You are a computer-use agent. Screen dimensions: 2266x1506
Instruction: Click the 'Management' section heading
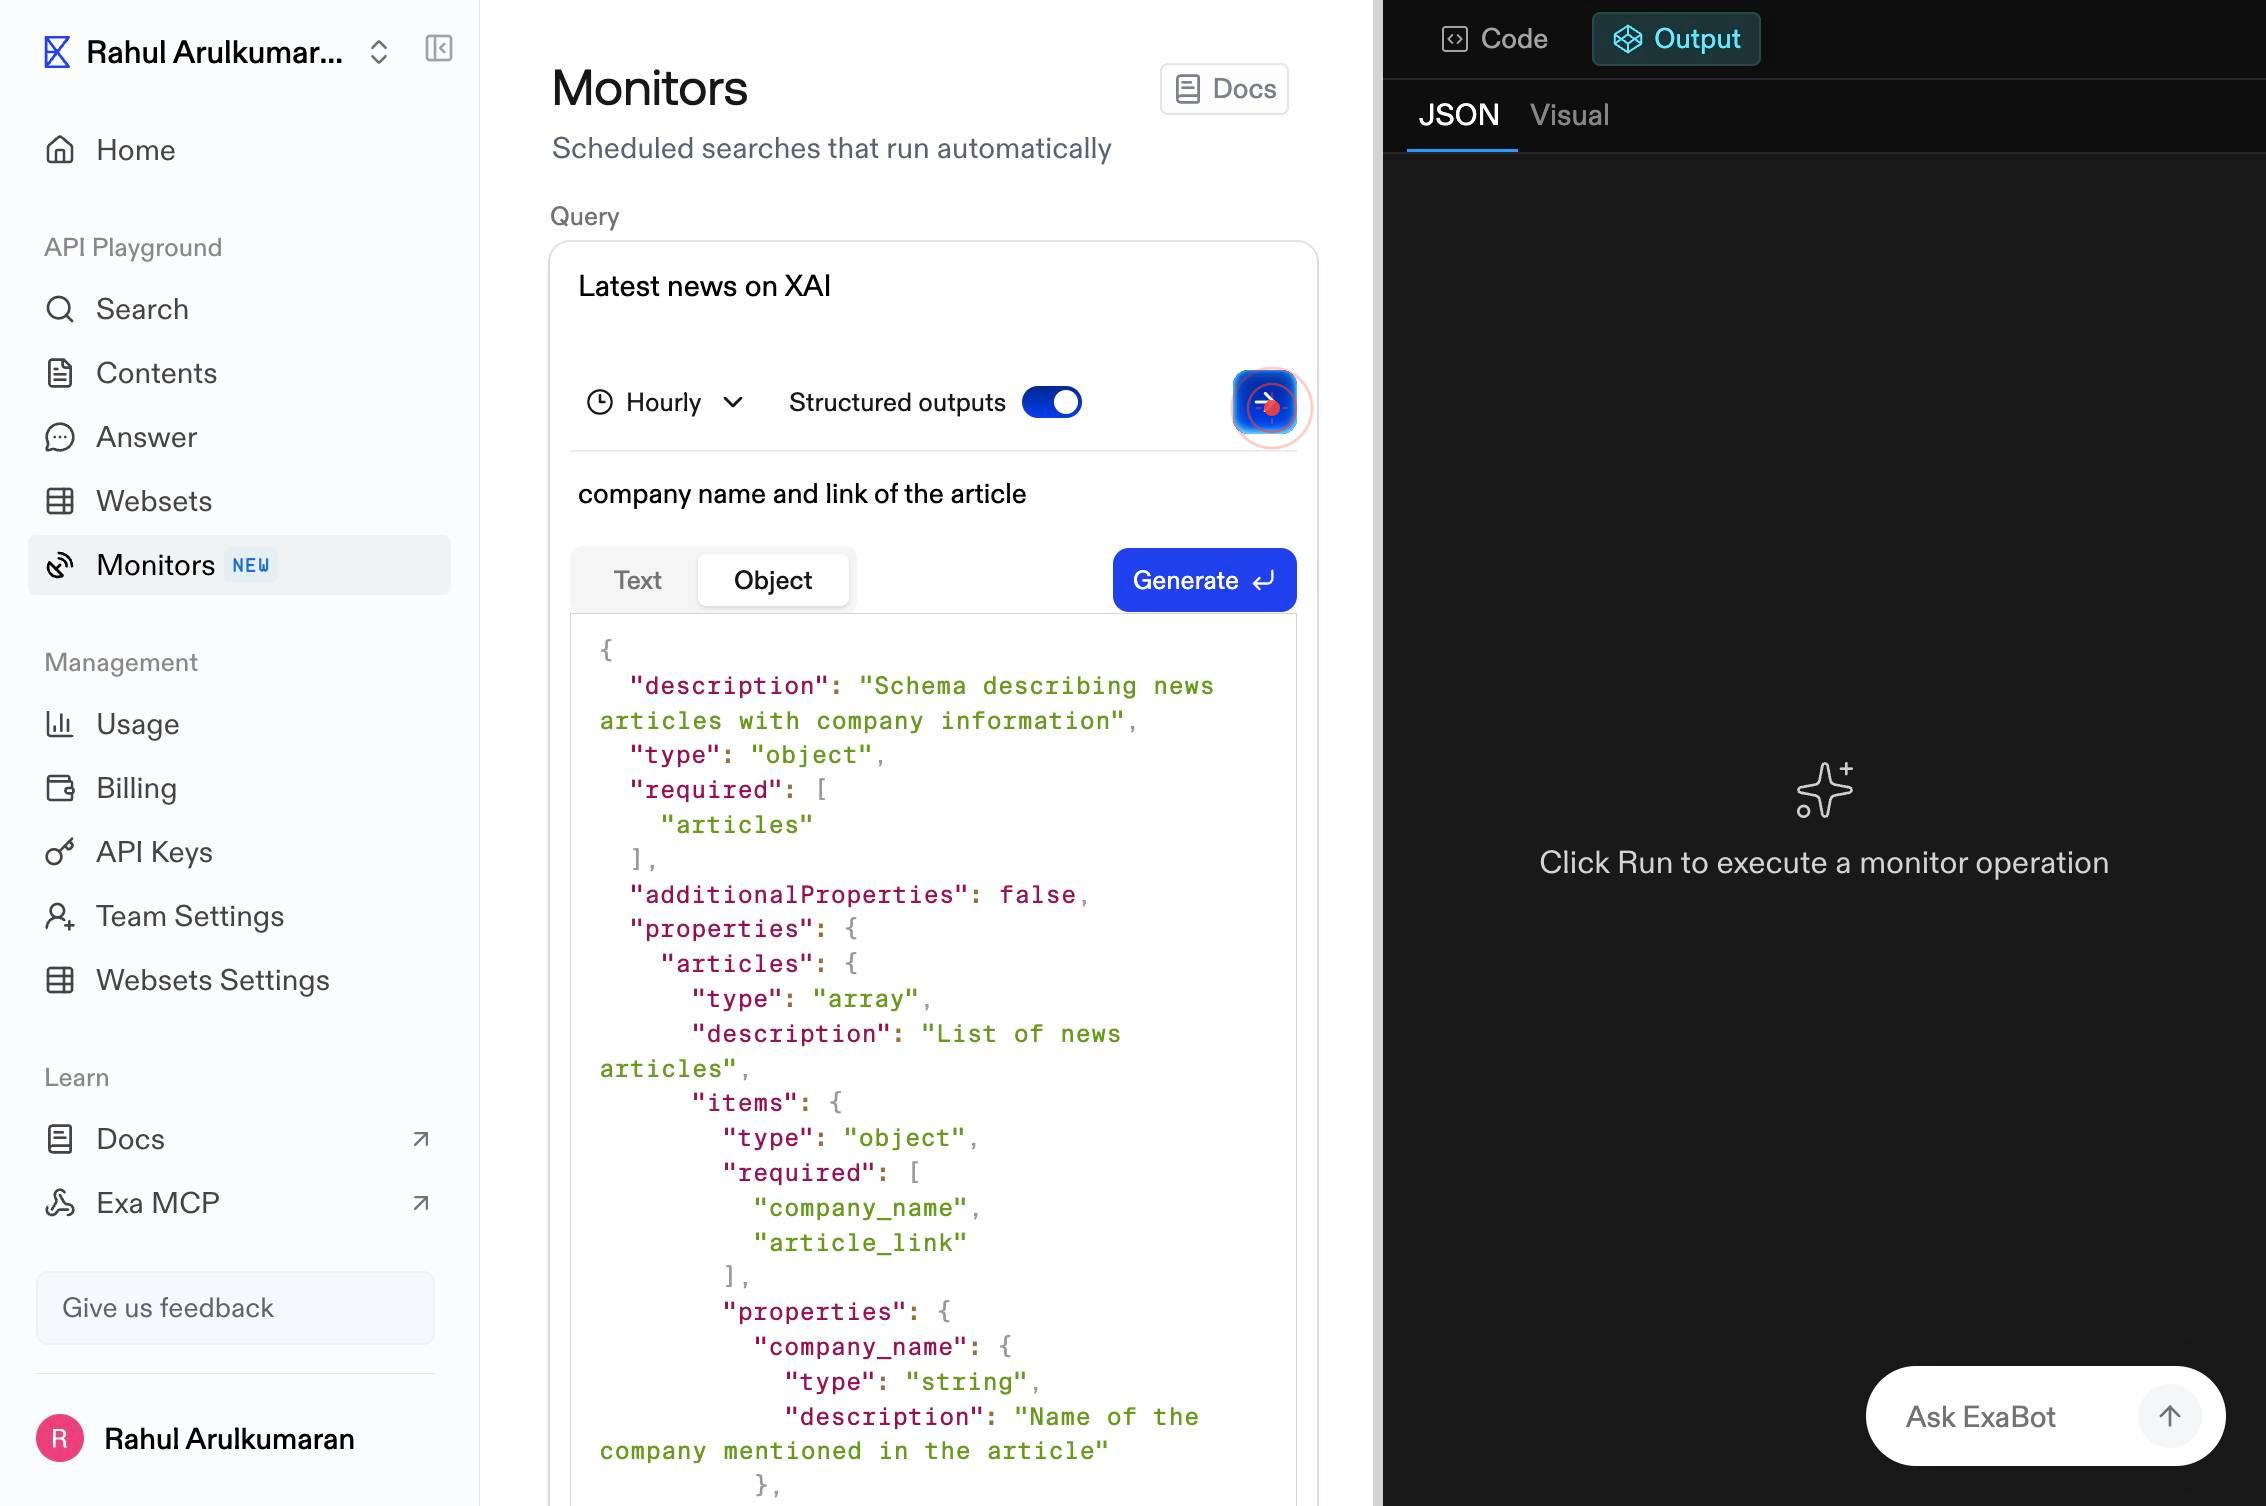coord(121,662)
